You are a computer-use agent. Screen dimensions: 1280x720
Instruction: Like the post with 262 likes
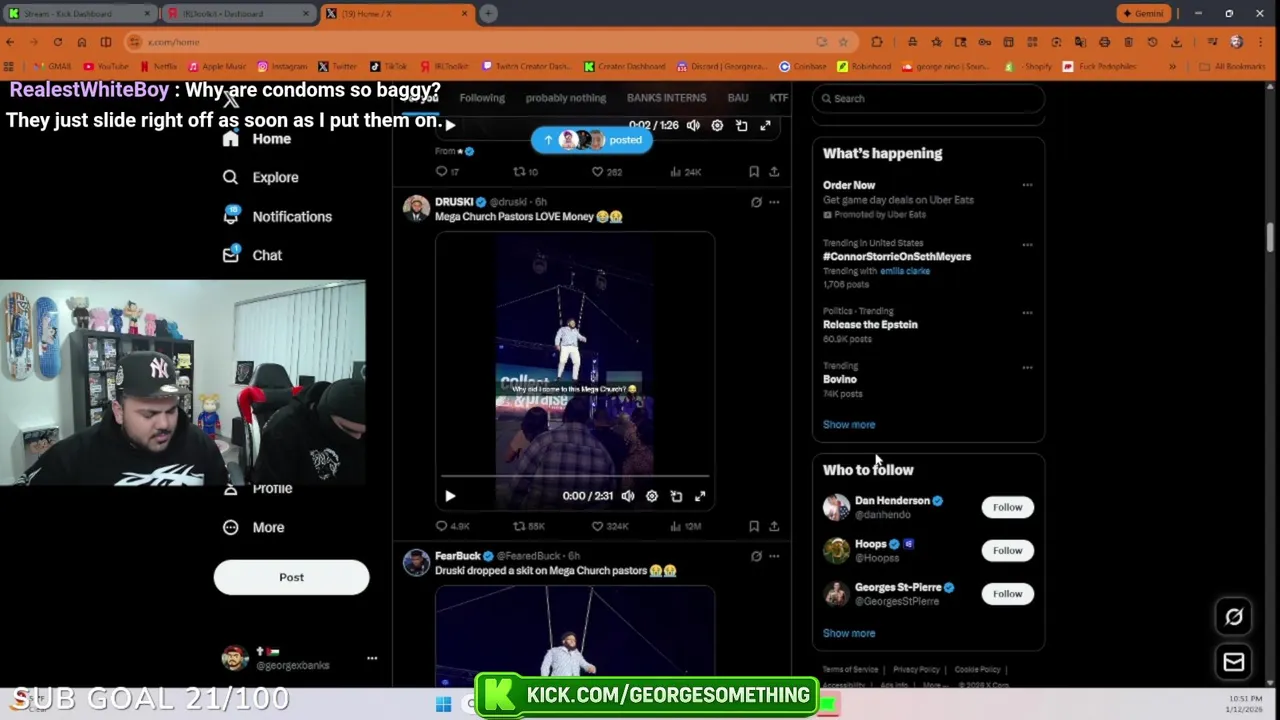606,172
